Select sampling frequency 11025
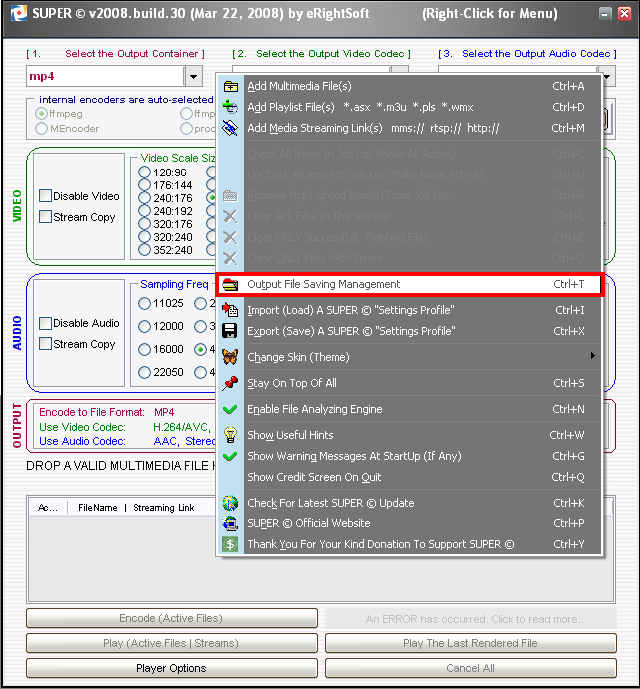Screen dimensions: 640x689 [145, 303]
